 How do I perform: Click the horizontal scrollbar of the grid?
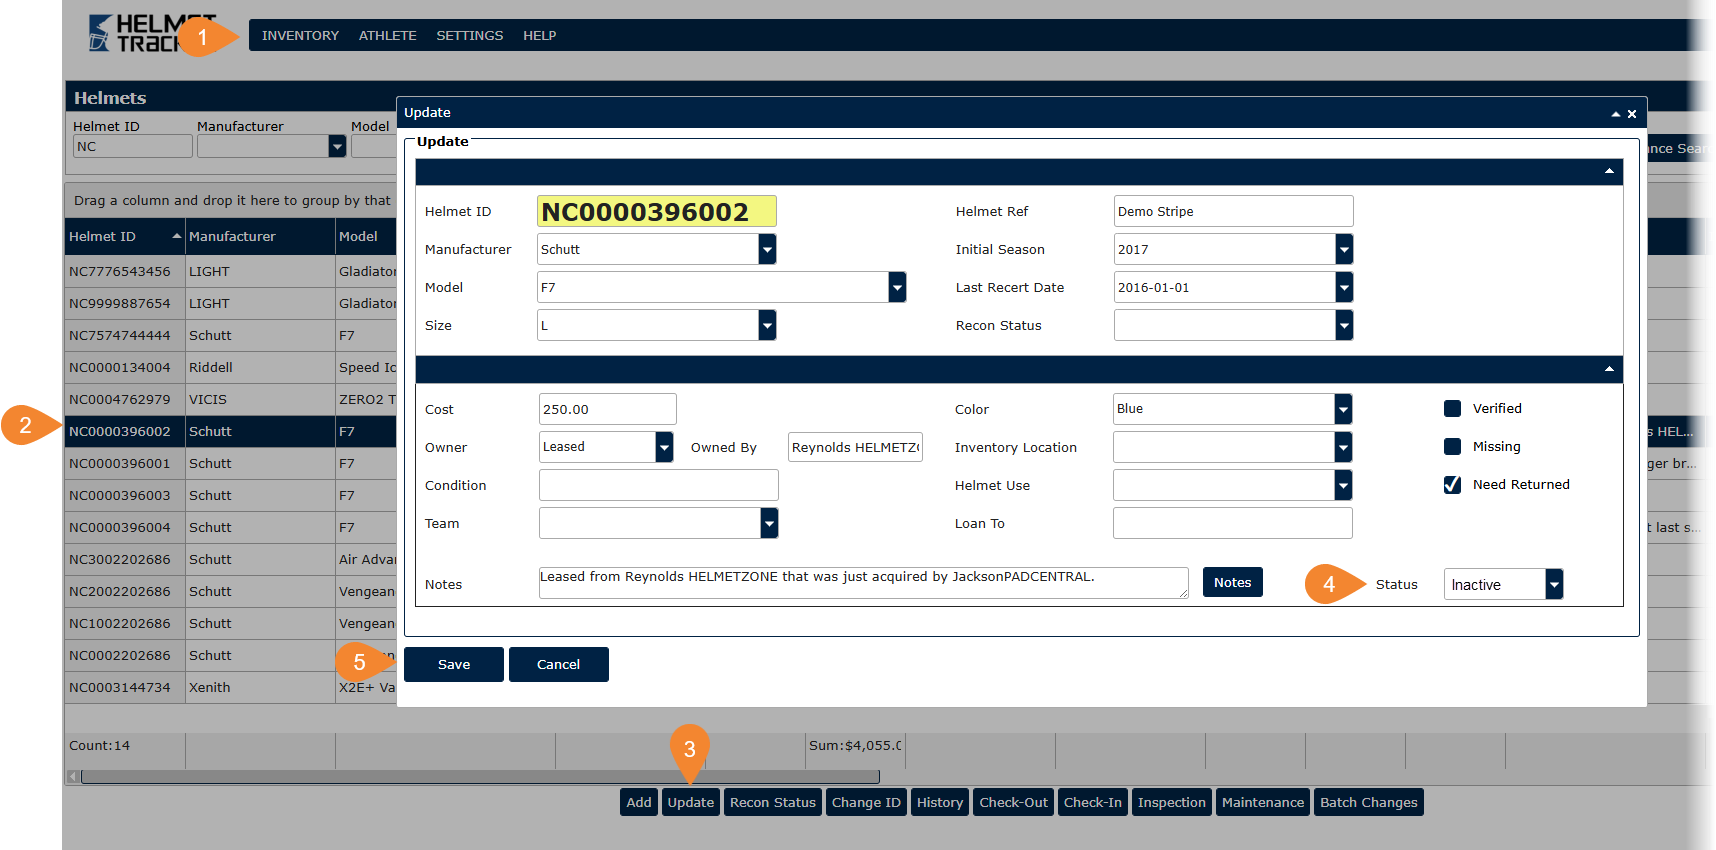click(x=480, y=777)
